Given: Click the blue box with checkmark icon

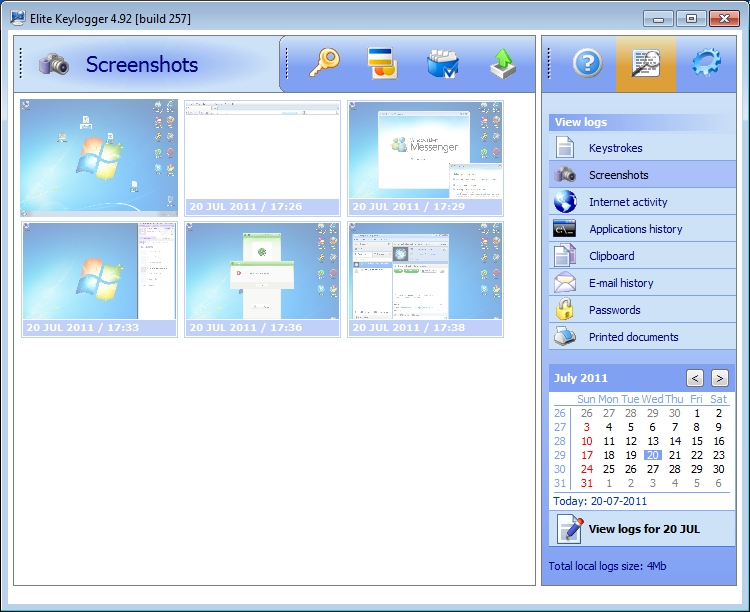Looking at the screenshot, I should click(441, 64).
